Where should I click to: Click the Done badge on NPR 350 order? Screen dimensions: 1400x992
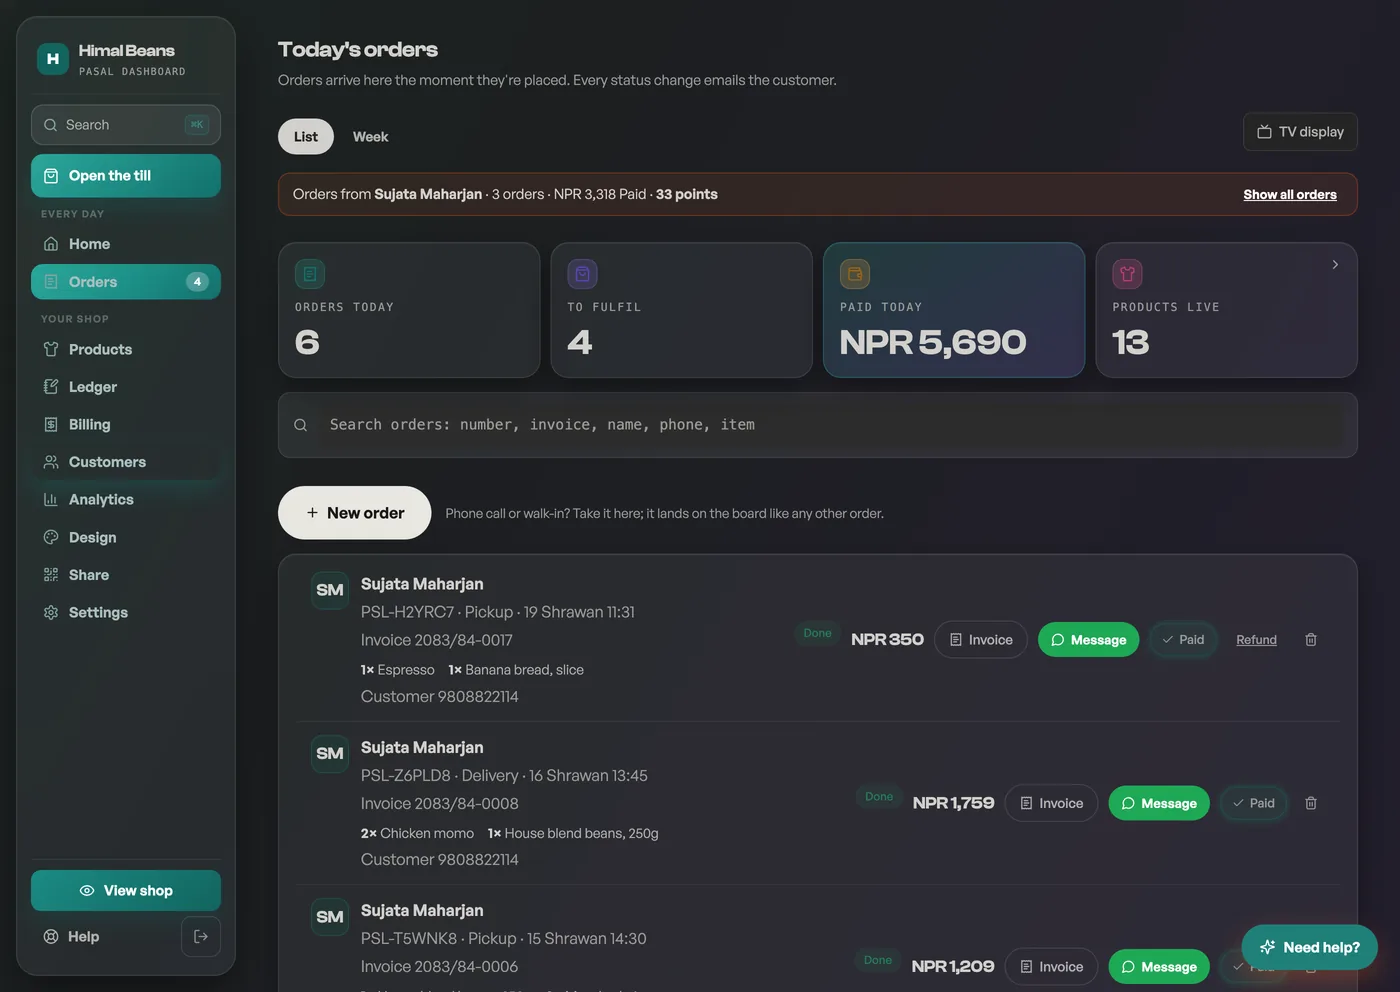point(817,633)
